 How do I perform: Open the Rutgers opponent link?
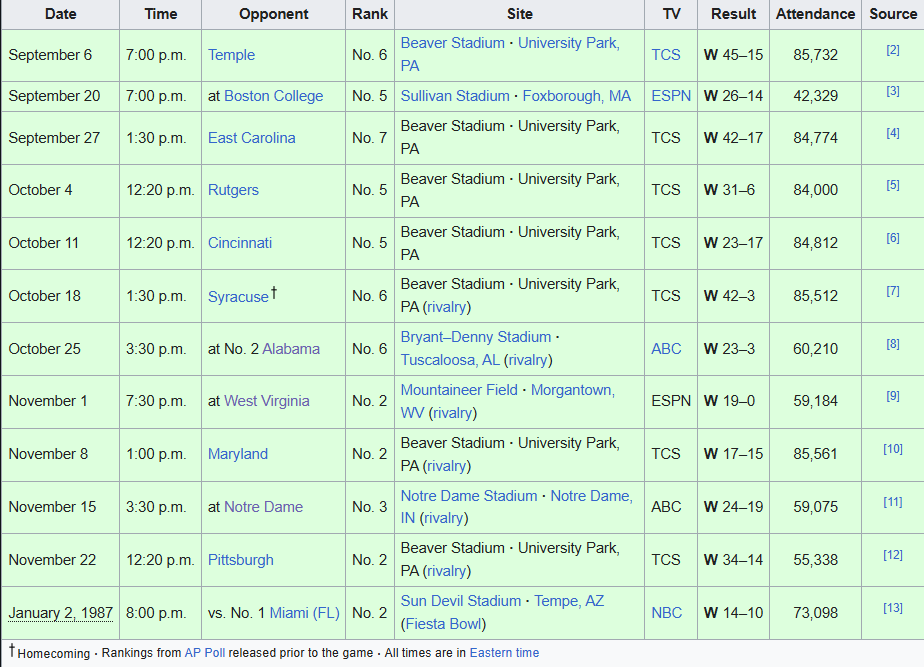click(x=233, y=190)
